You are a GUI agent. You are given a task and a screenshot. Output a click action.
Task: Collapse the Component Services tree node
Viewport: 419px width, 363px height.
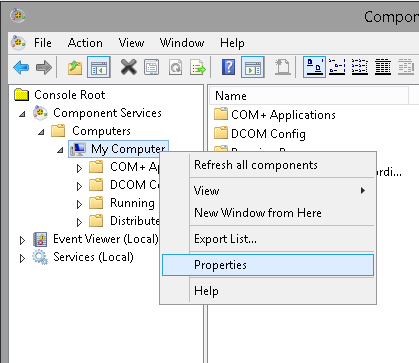pyautogui.click(x=22, y=114)
